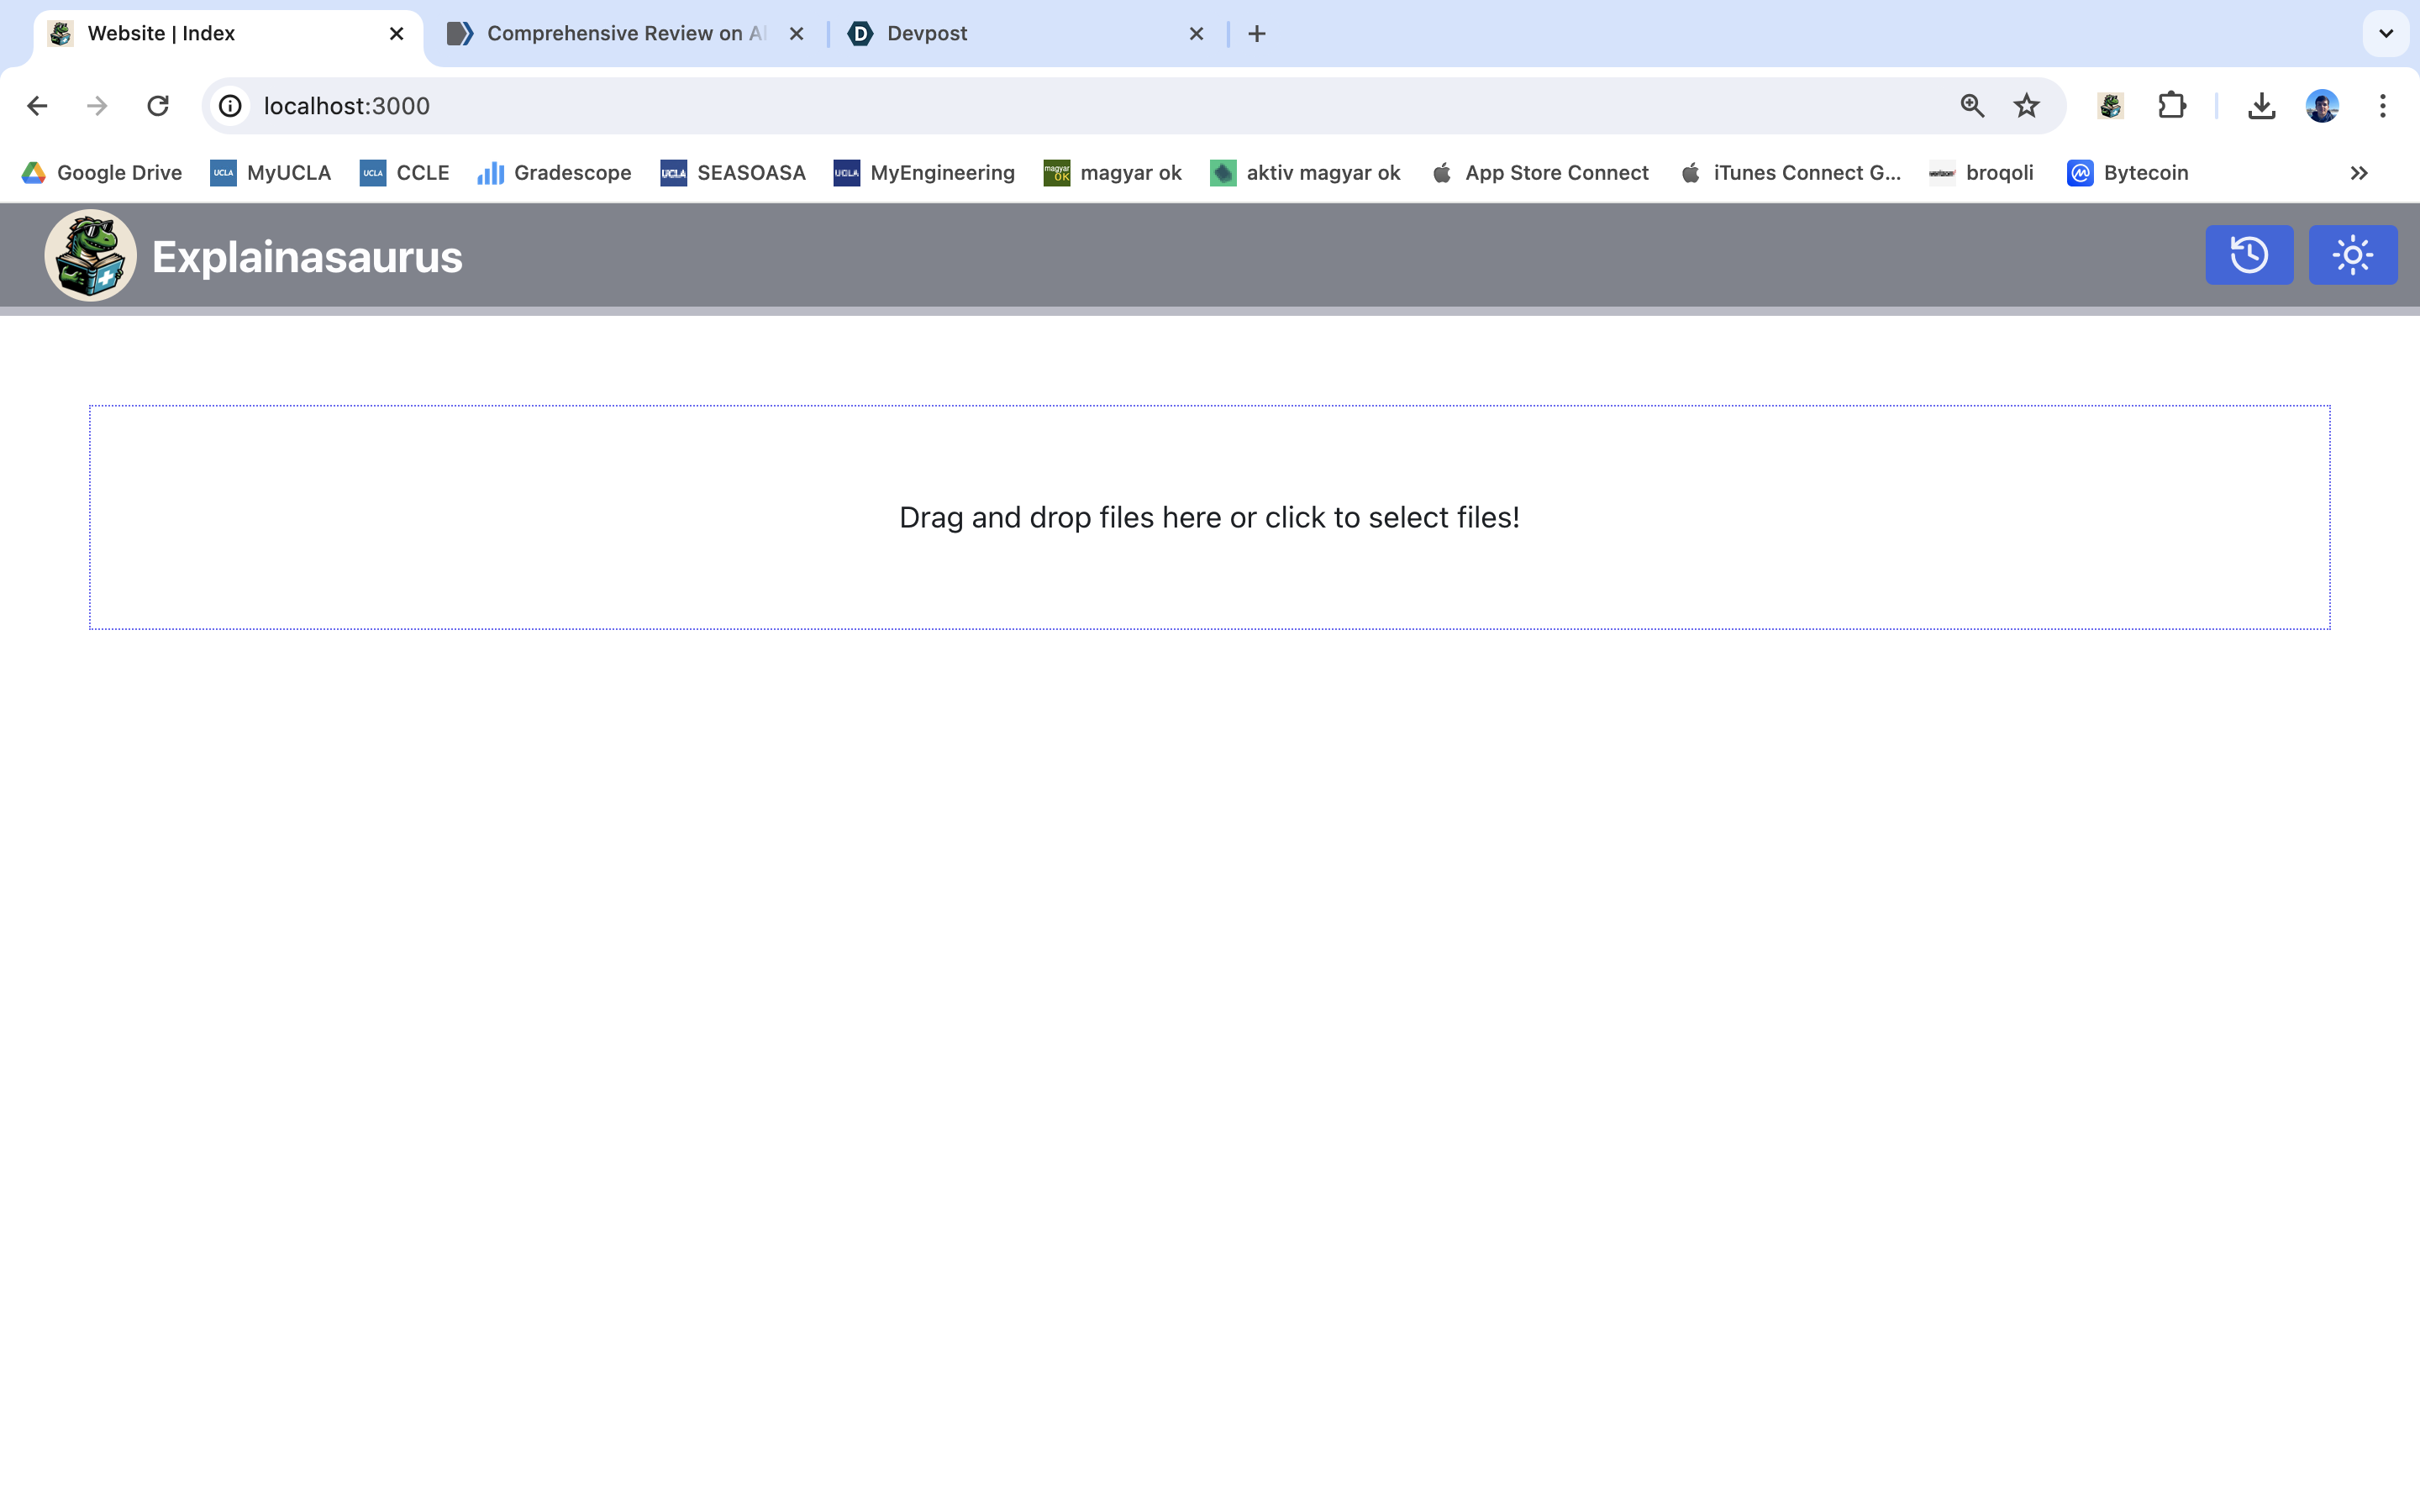Viewport: 2420px width, 1512px height.
Task: Open the Extensions puzzle icon
Action: coord(2171,106)
